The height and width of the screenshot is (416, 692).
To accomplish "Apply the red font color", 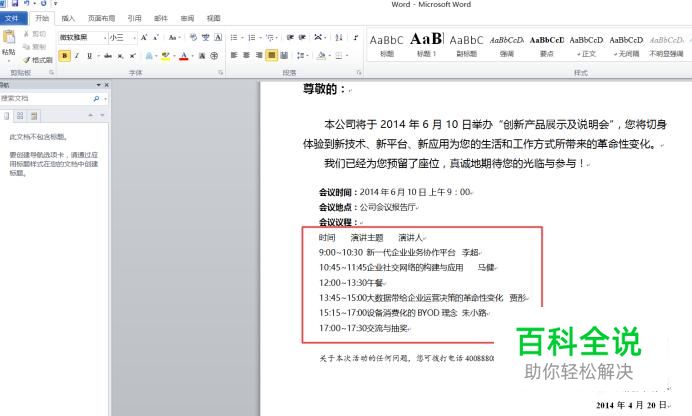I will coord(184,56).
